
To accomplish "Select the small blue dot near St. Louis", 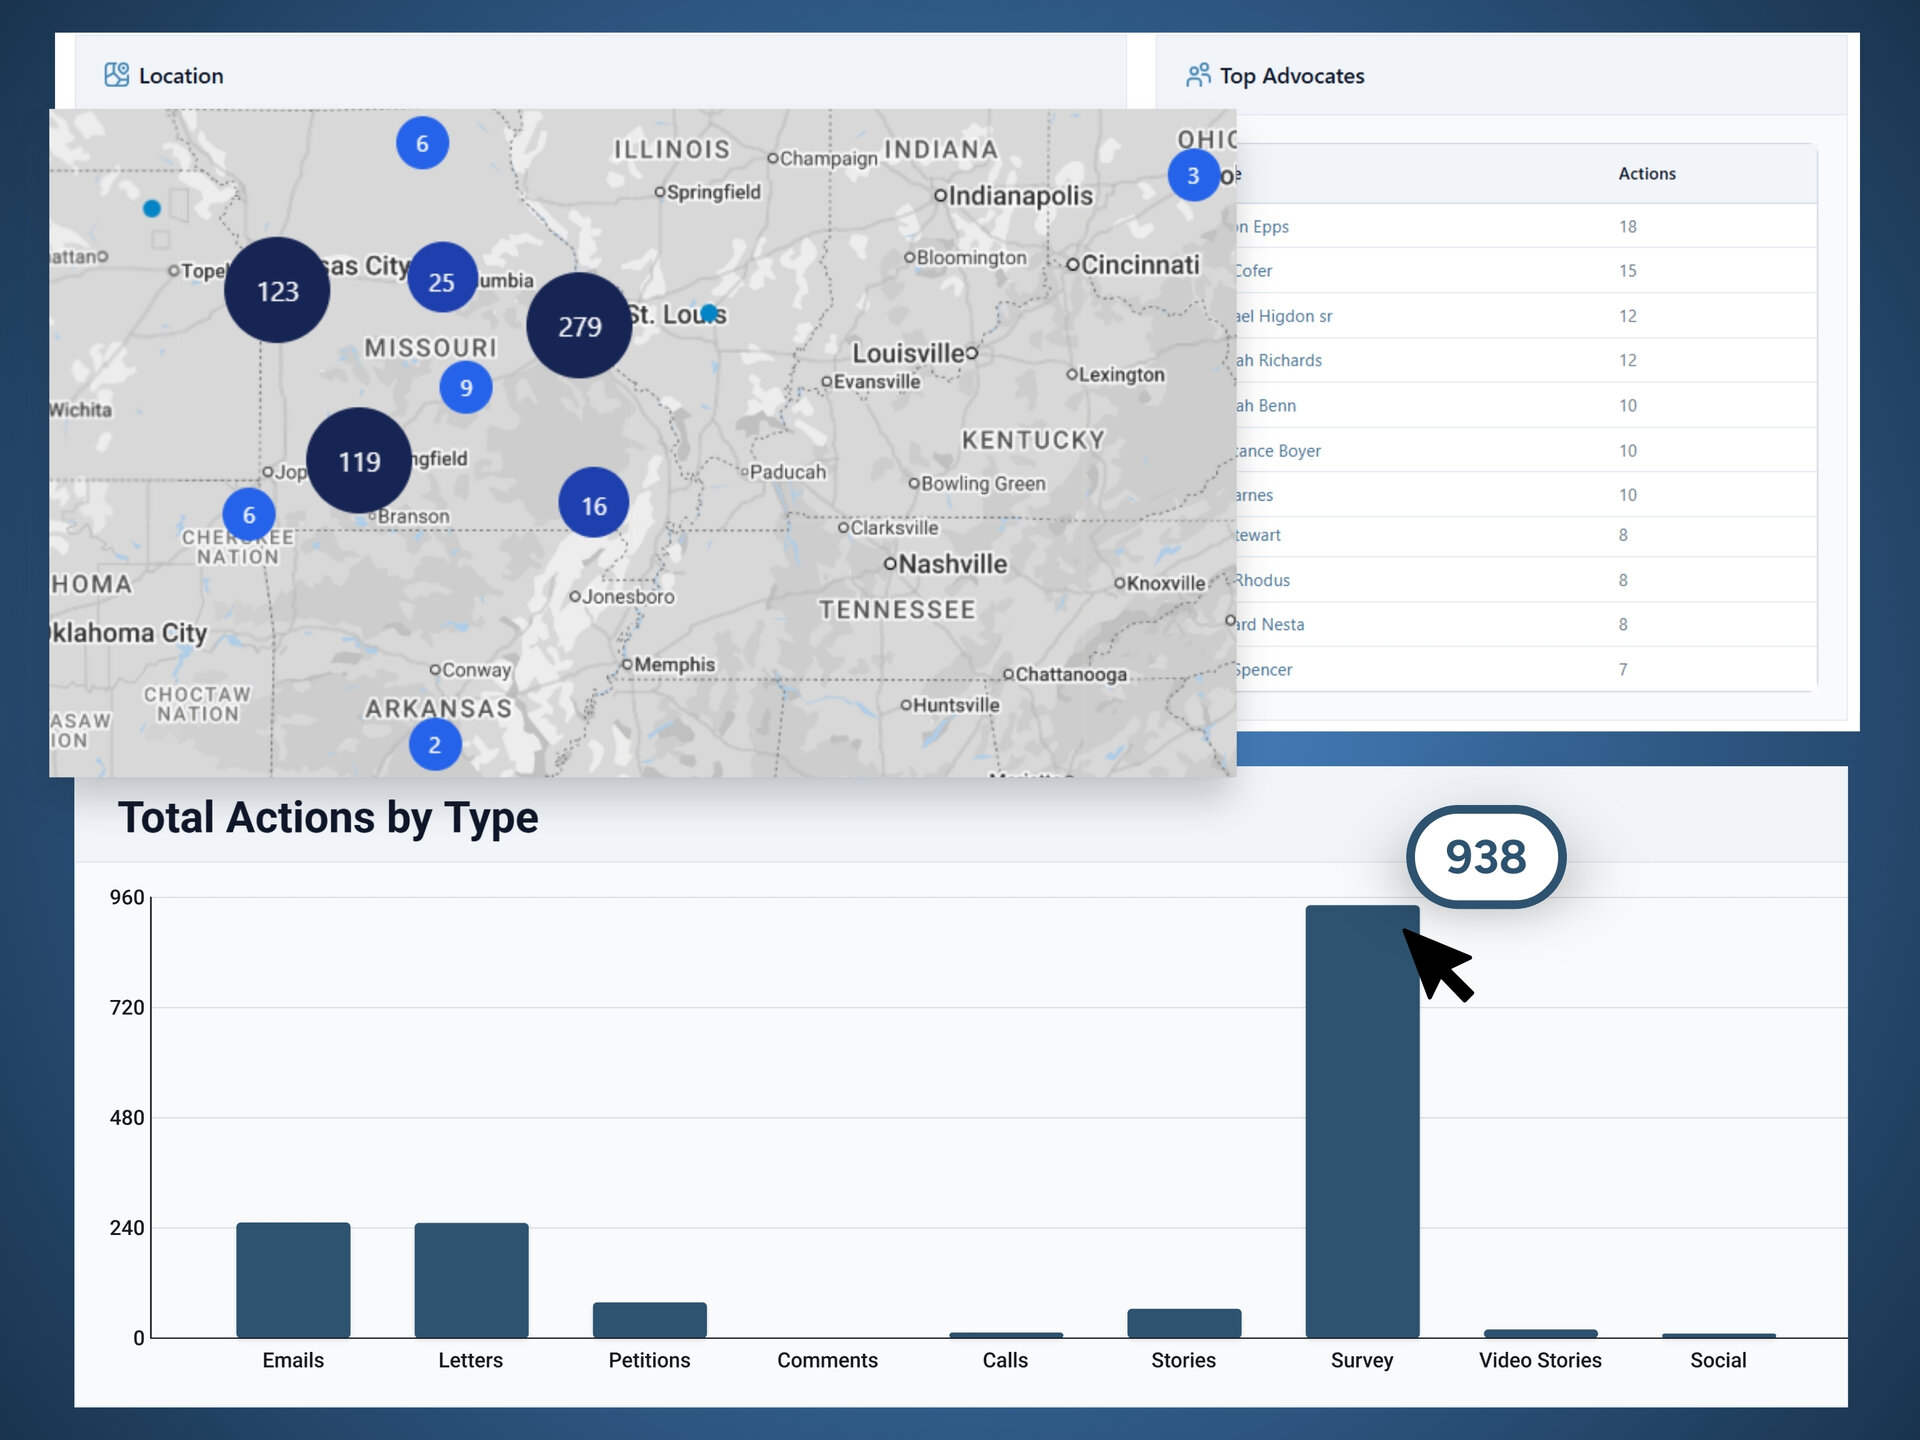I will pos(709,313).
